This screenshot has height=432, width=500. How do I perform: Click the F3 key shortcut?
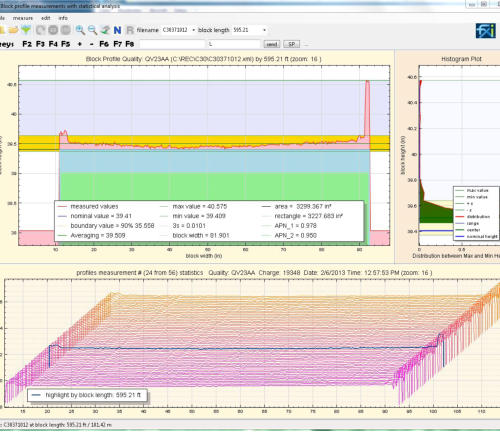pyautogui.click(x=40, y=44)
